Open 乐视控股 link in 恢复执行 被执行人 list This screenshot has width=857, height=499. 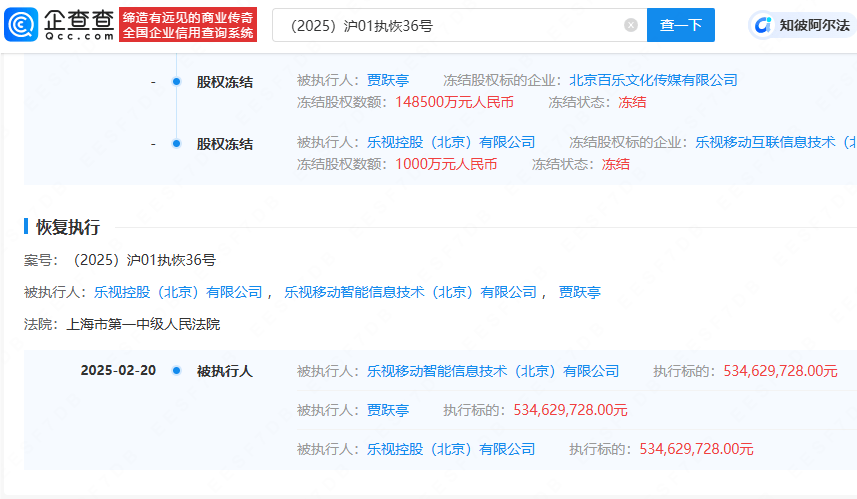click(x=178, y=292)
